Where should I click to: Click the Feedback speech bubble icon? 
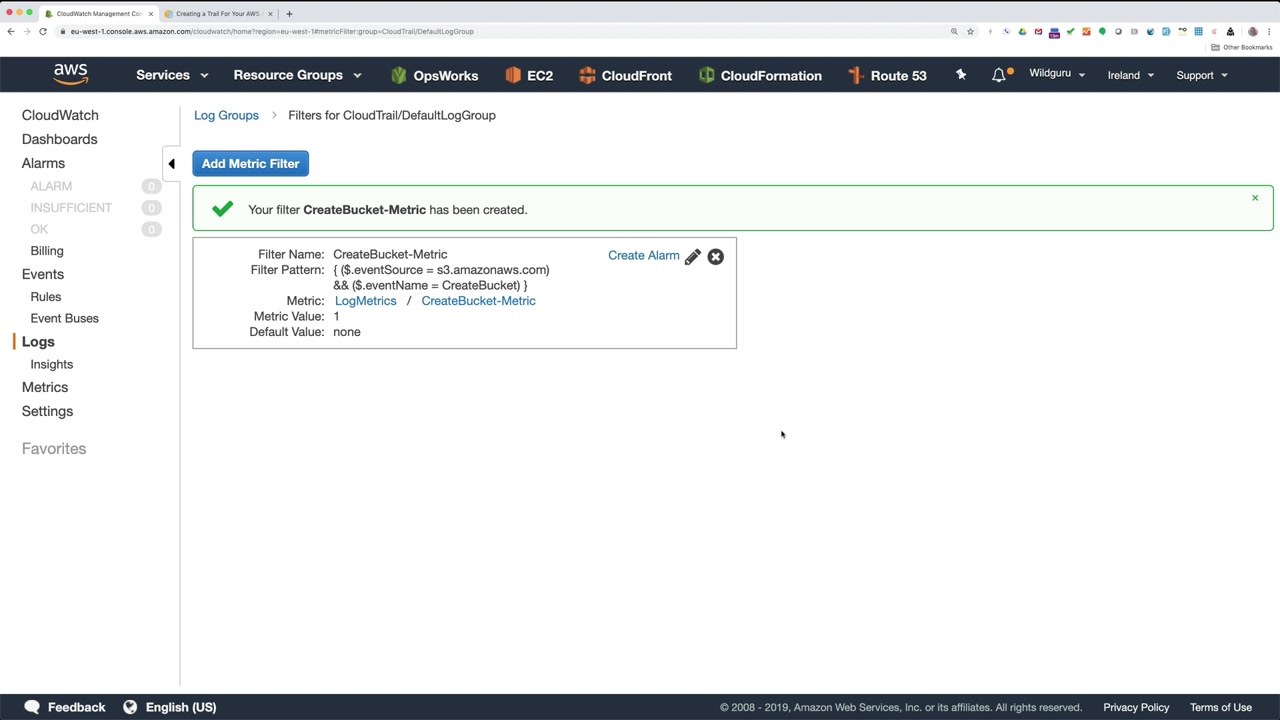pyautogui.click(x=32, y=707)
